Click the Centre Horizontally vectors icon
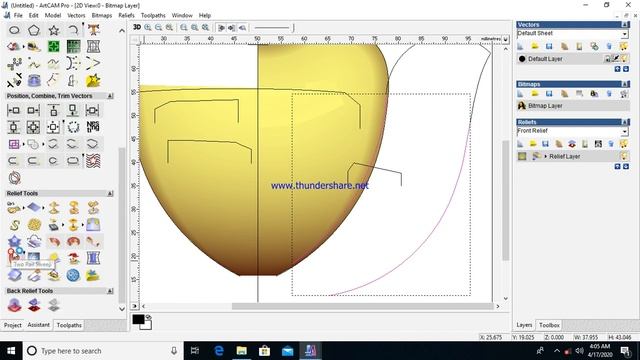The width and height of the screenshot is (640, 360). coord(93,110)
